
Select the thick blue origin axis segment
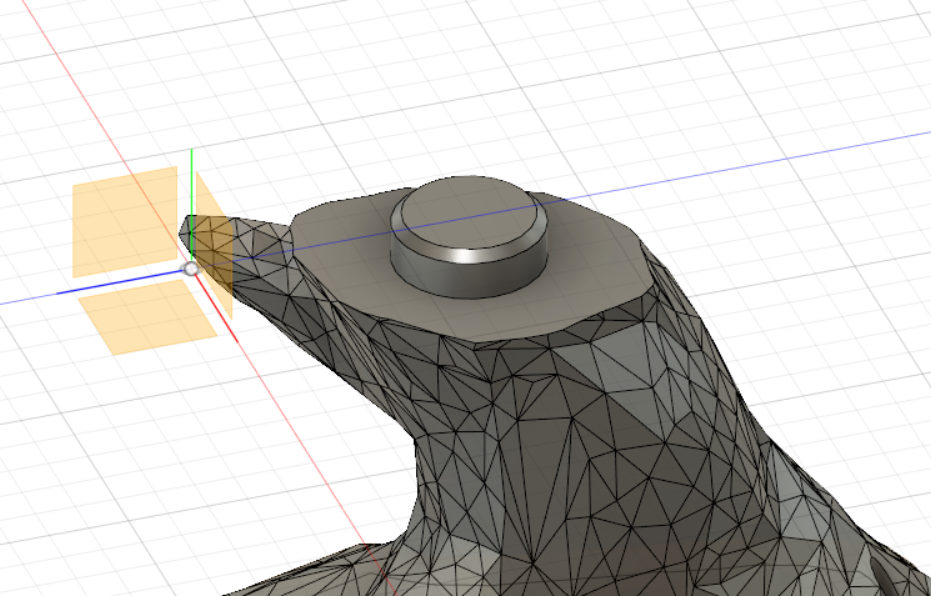pyautogui.click(x=120, y=282)
